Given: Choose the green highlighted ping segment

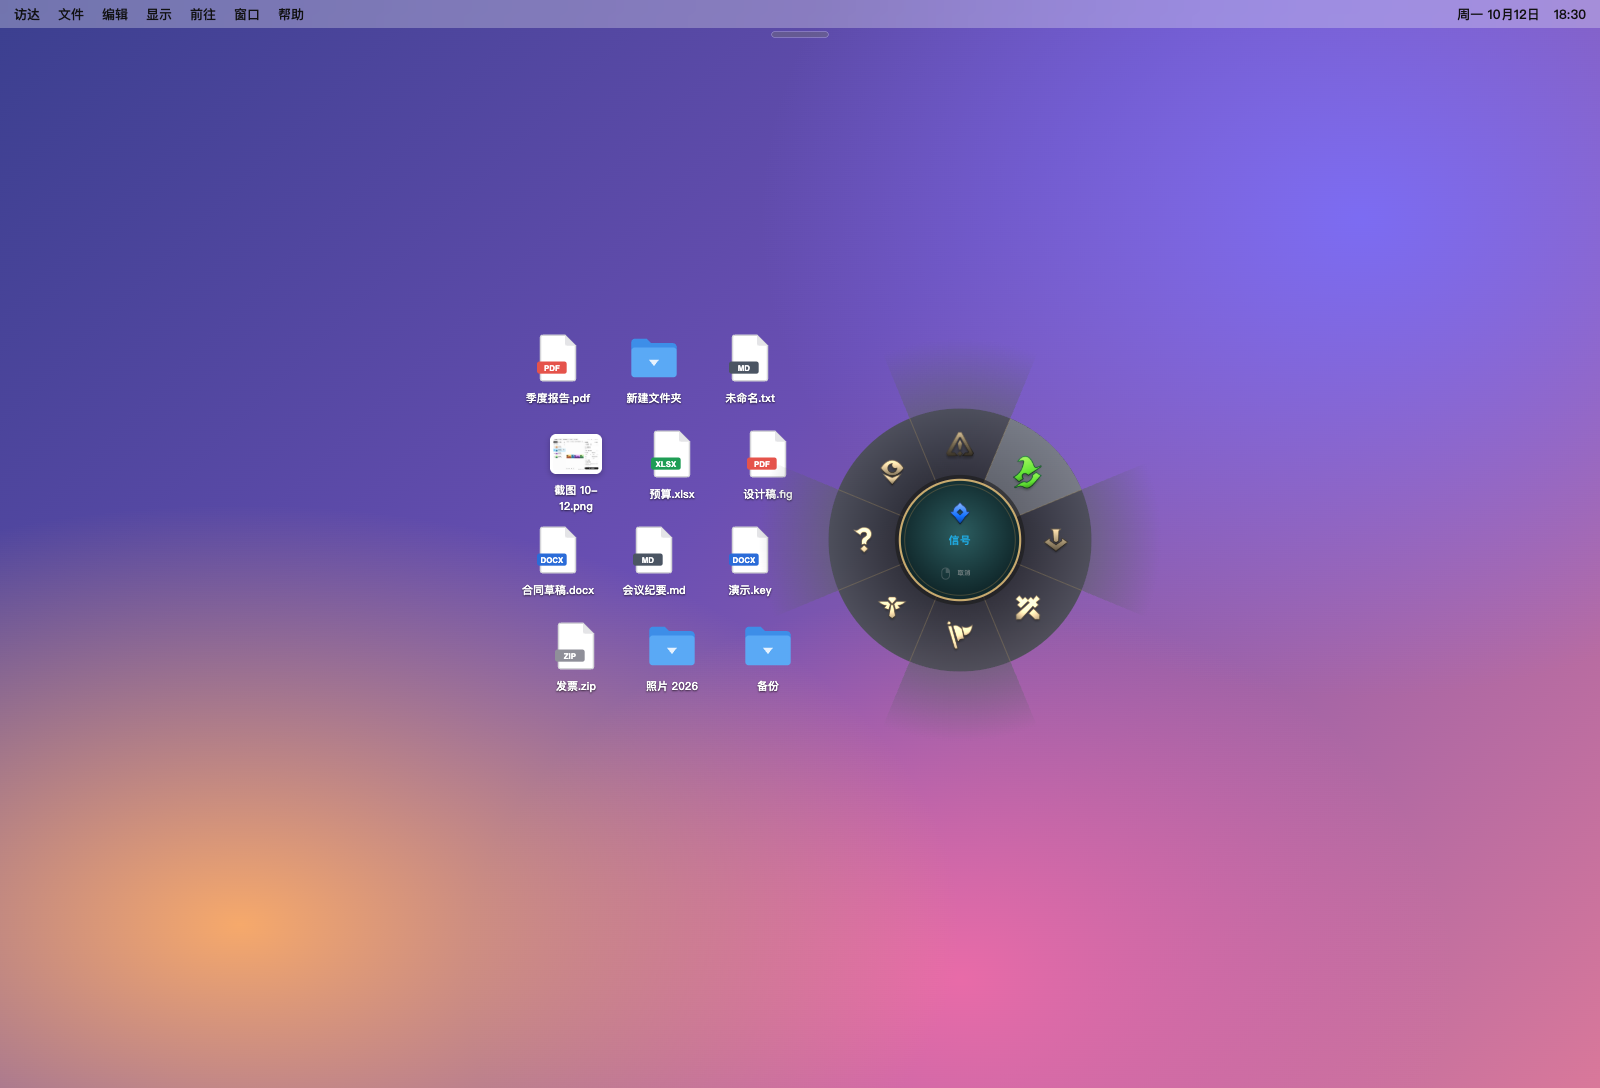Looking at the screenshot, I should [1028, 472].
